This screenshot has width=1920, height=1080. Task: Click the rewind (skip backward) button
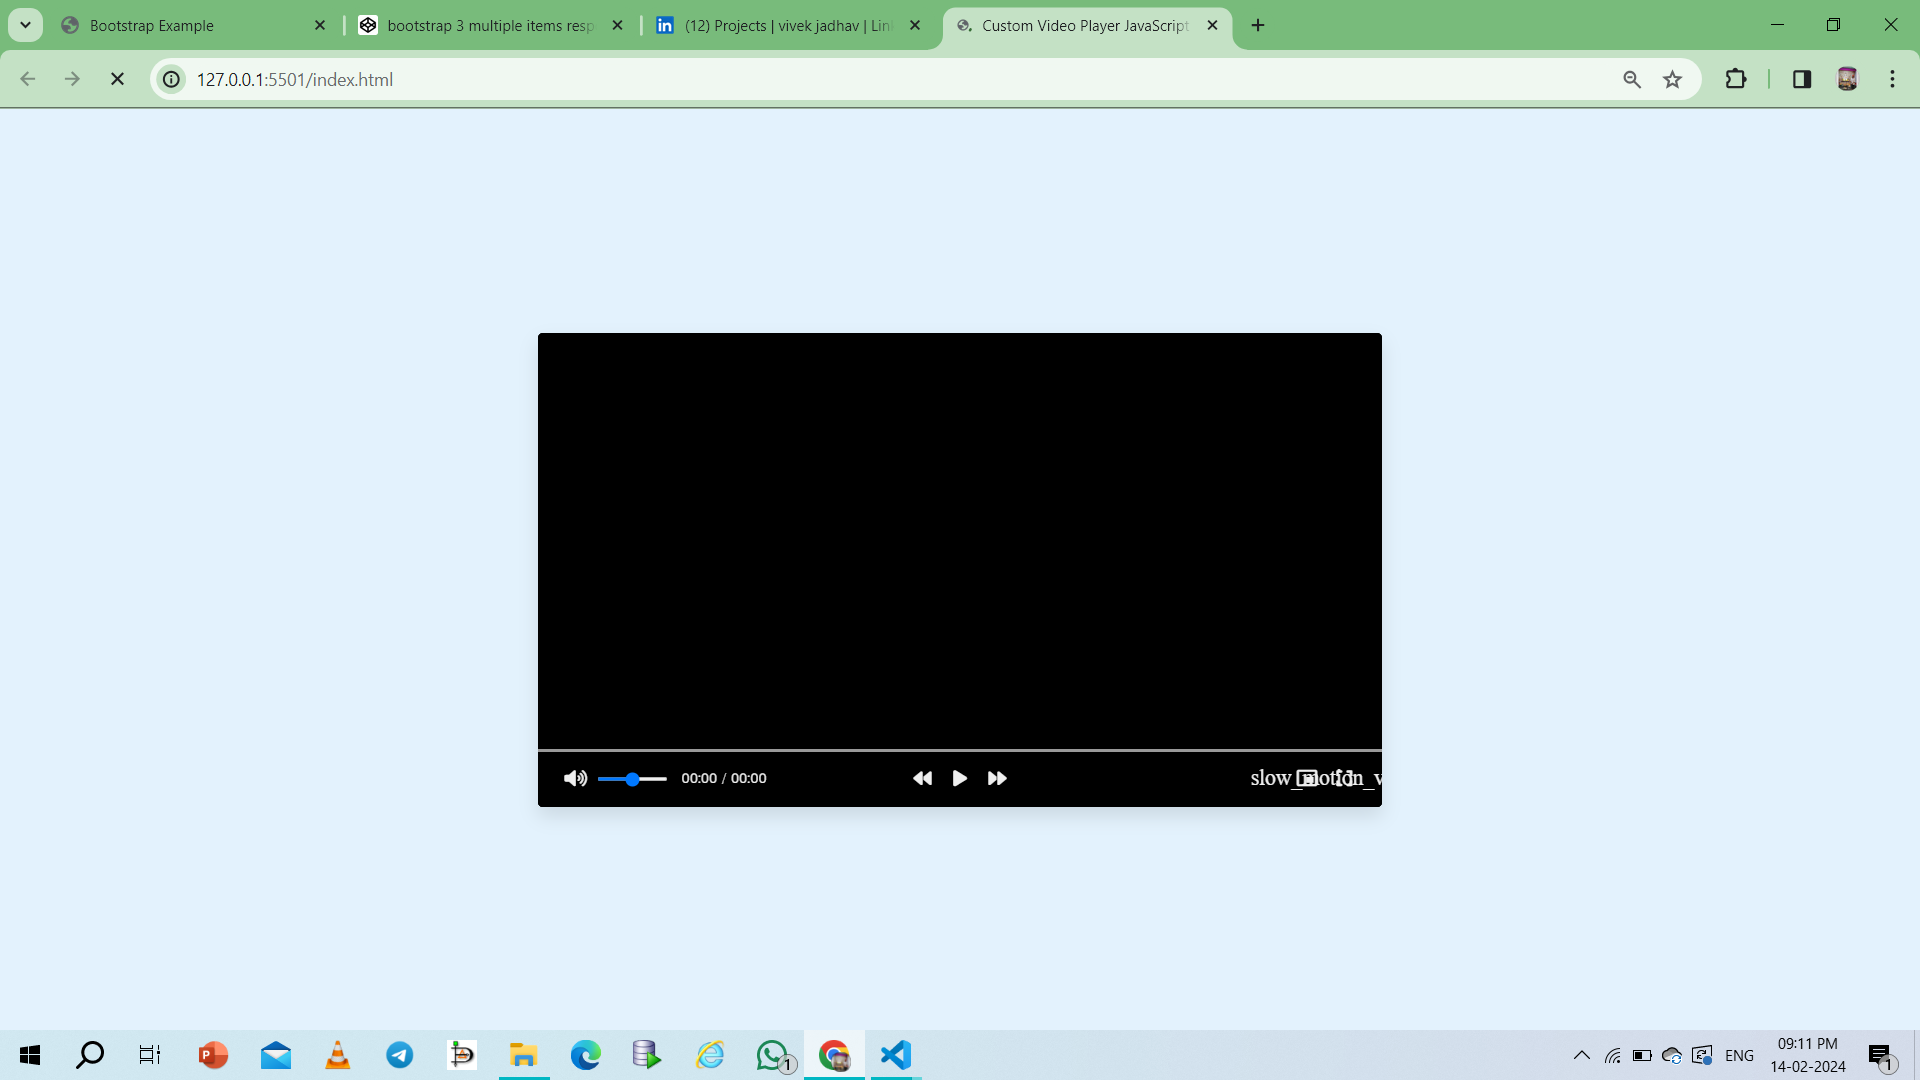click(922, 778)
